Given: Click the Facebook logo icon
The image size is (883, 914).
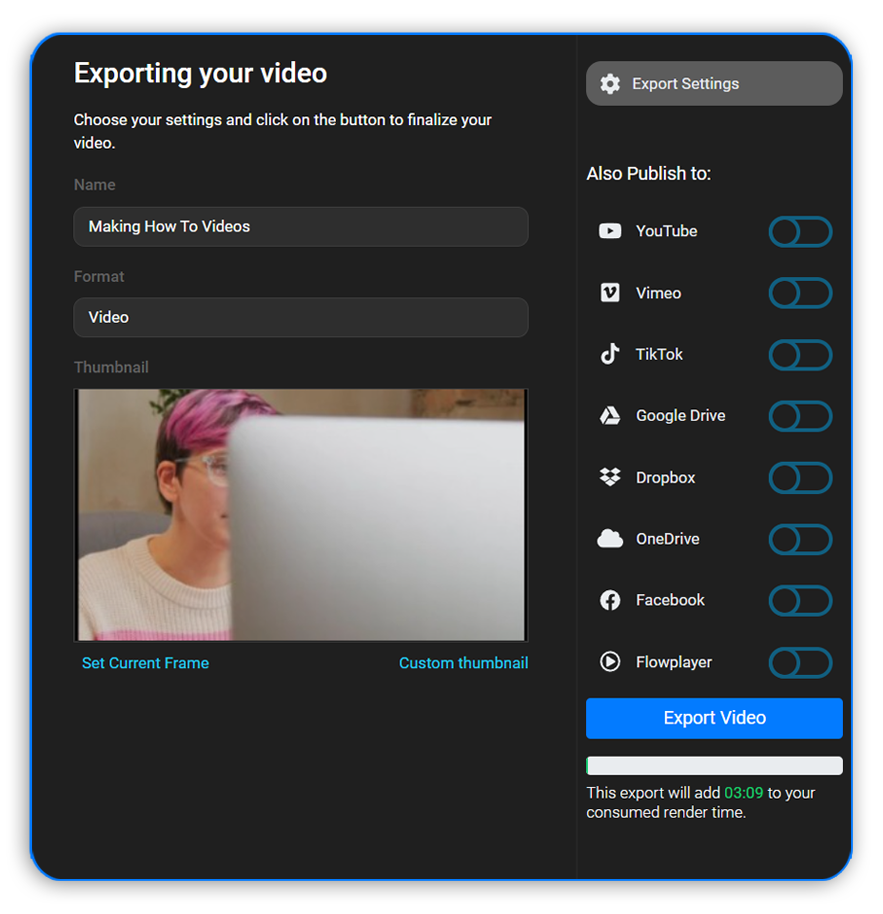Looking at the screenshot, I should (x=610, y=600).
